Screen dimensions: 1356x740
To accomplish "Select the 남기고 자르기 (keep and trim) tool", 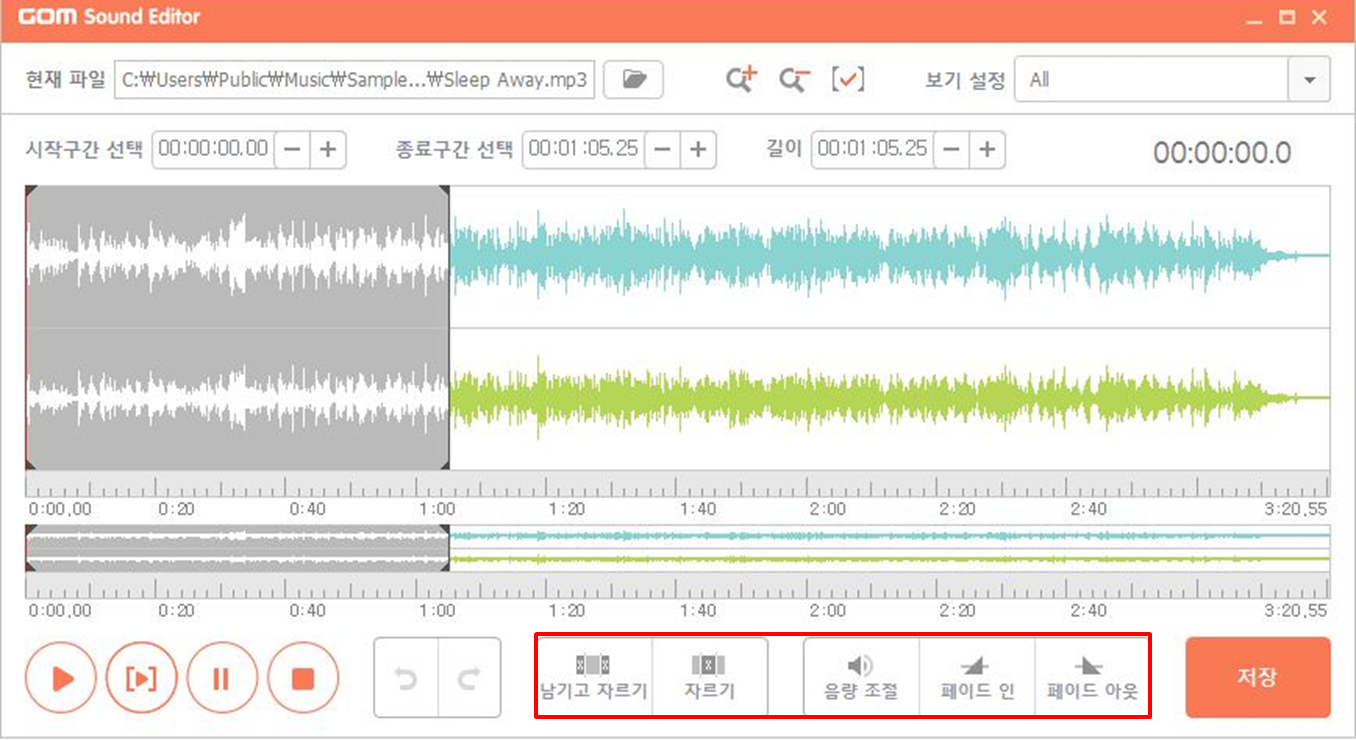I will click(x=595, y=676).
